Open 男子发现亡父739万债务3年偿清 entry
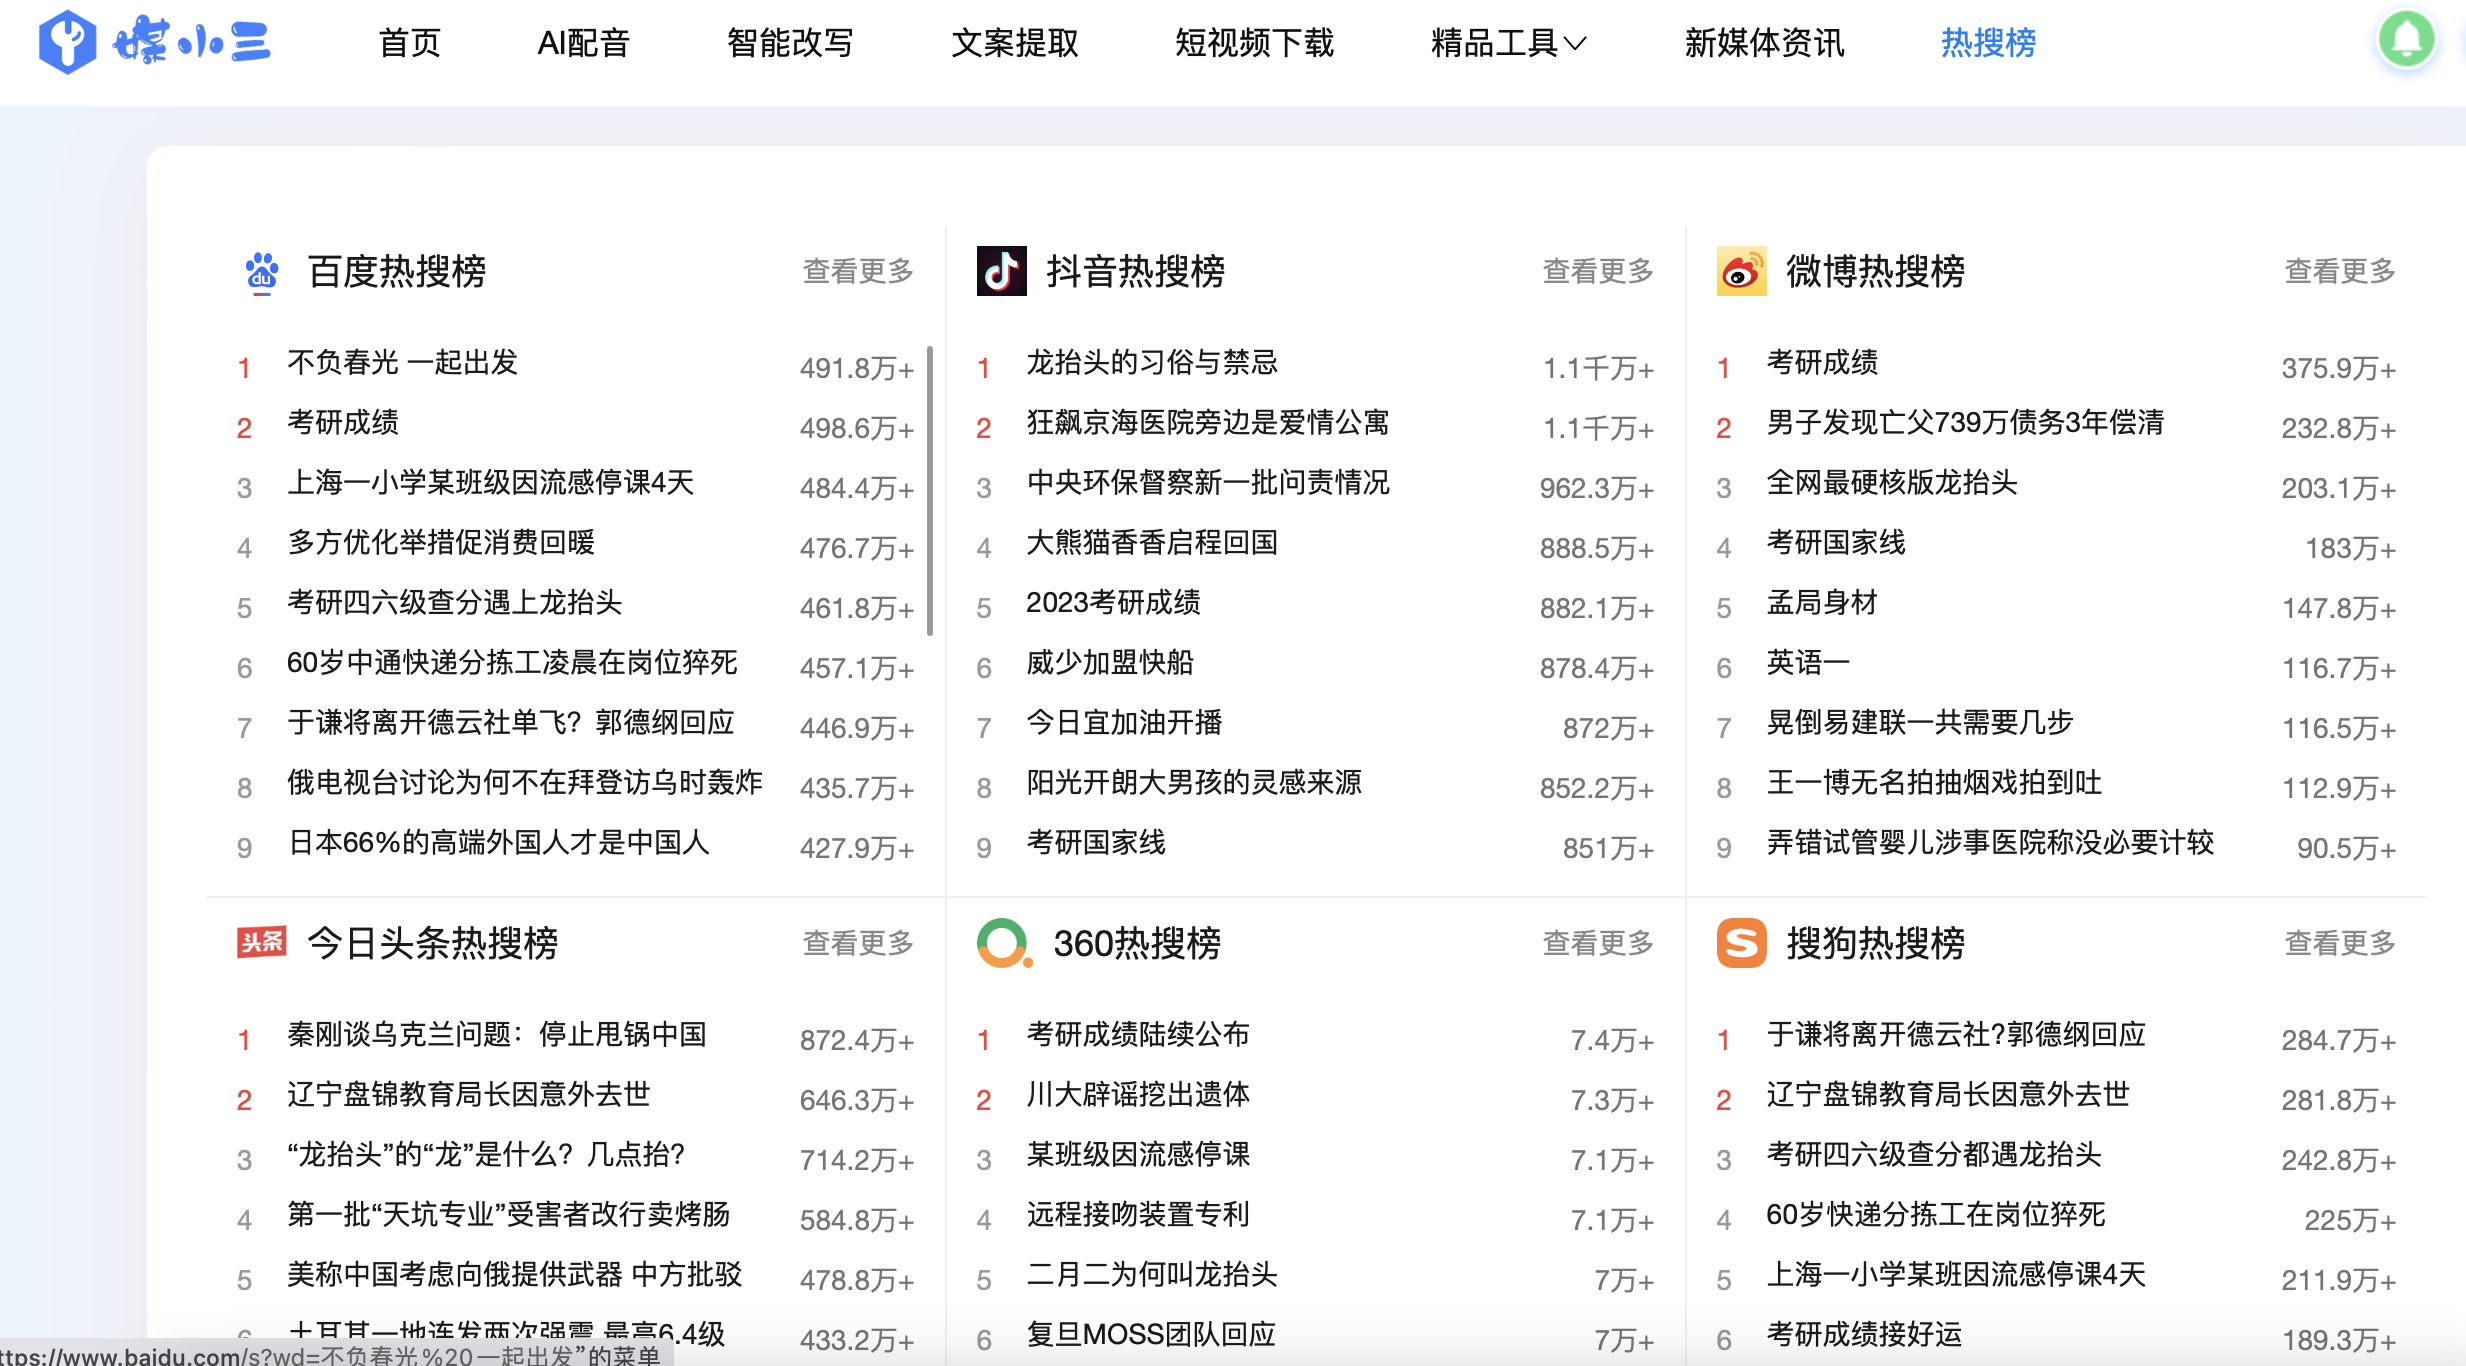 (1965, 422)
